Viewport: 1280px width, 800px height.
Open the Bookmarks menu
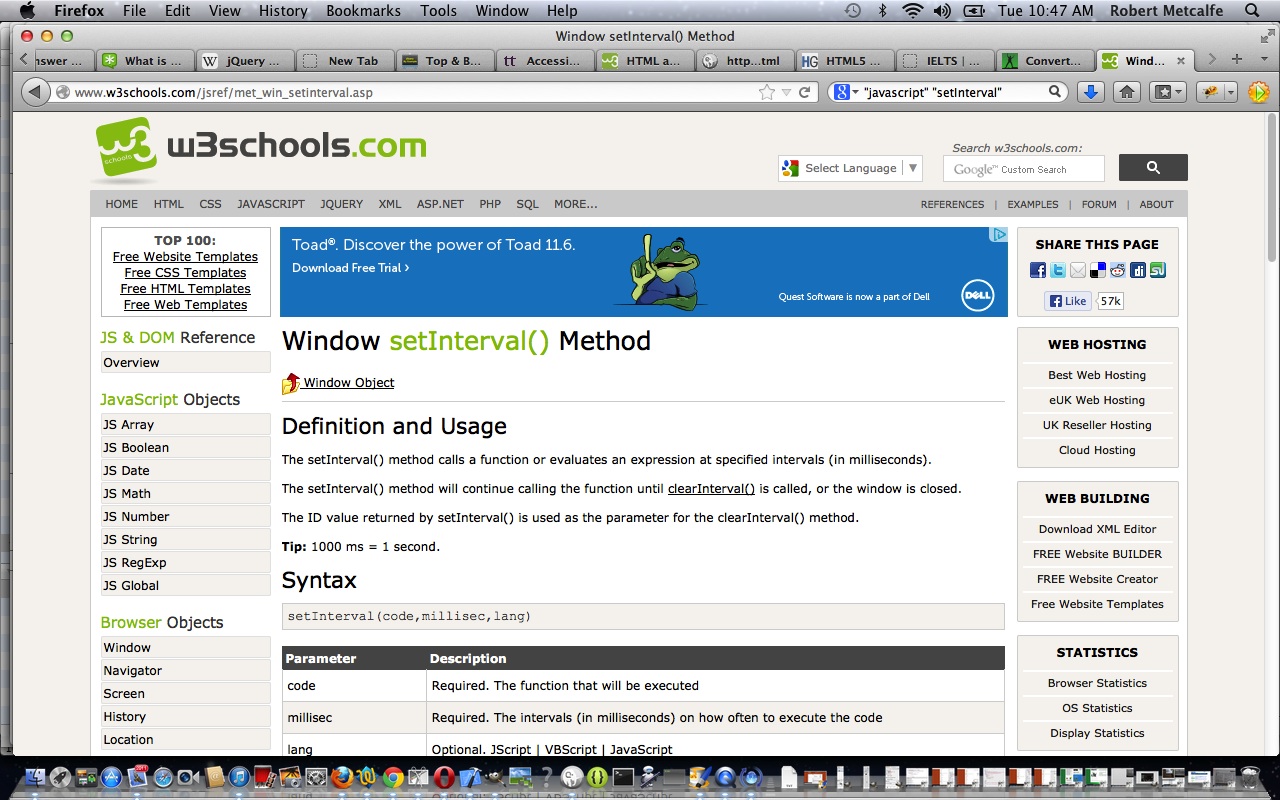[x=363, y=11]
